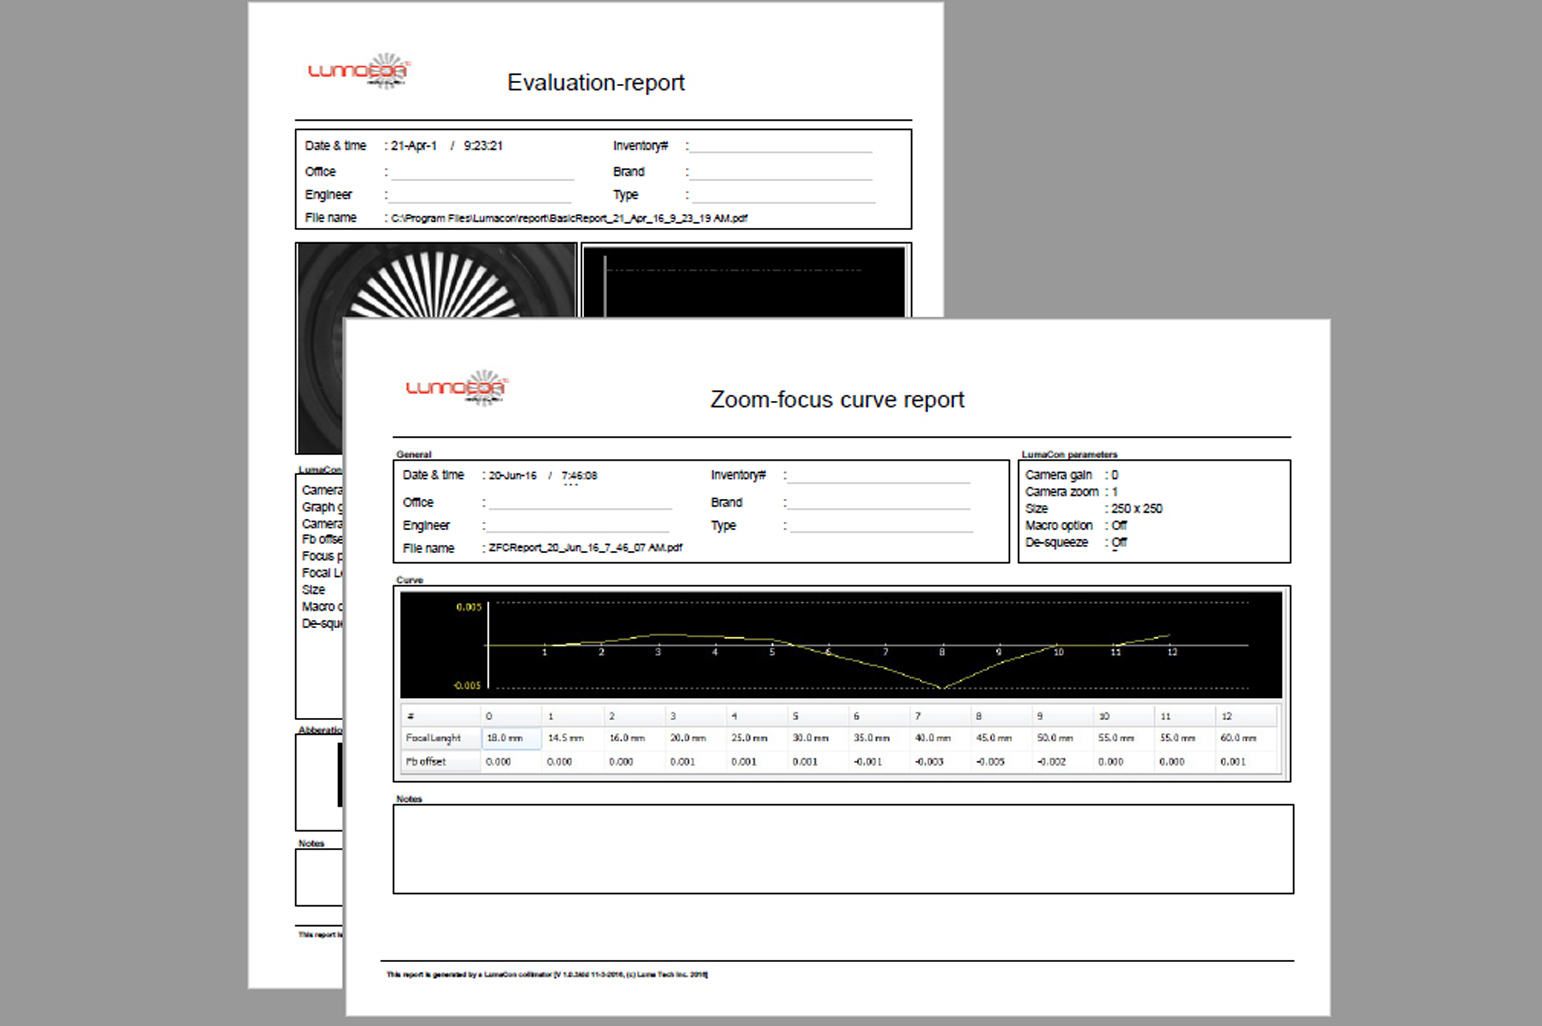Image resolution: width=1542 pixels, height=1026 pixels.
Task: Click the Brand field on the Evaluation-report
Action: click(781, 172)
